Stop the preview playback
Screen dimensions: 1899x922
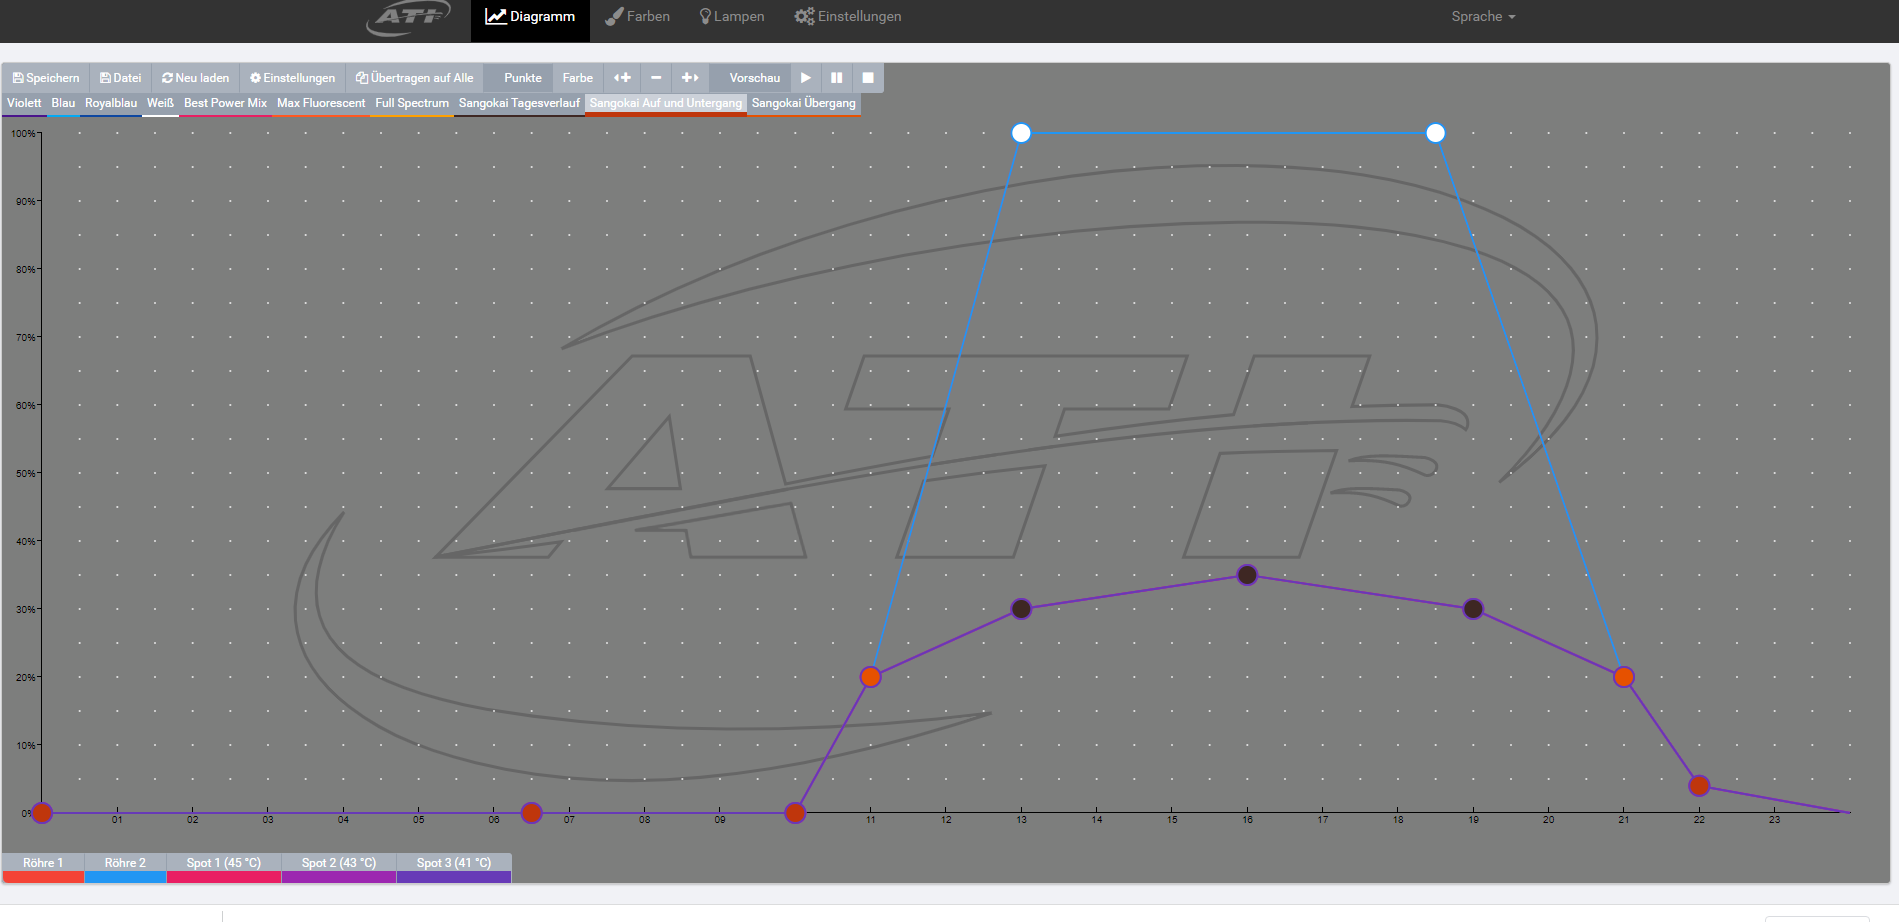tap(868, 78)
